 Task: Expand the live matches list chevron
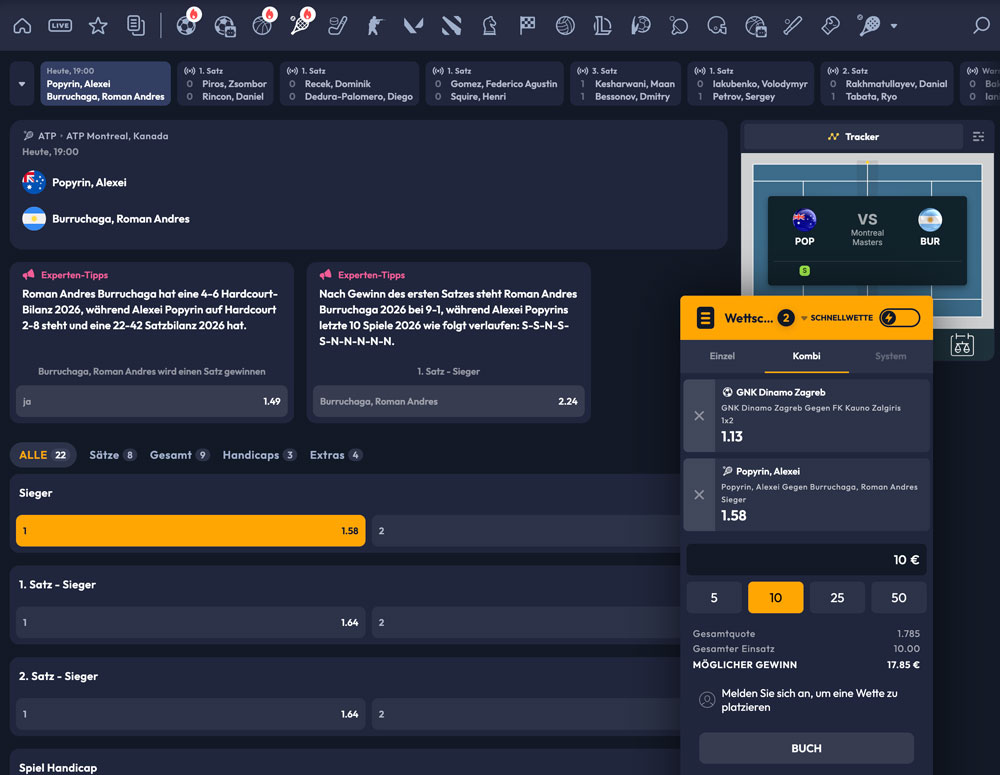coord(22,84)
